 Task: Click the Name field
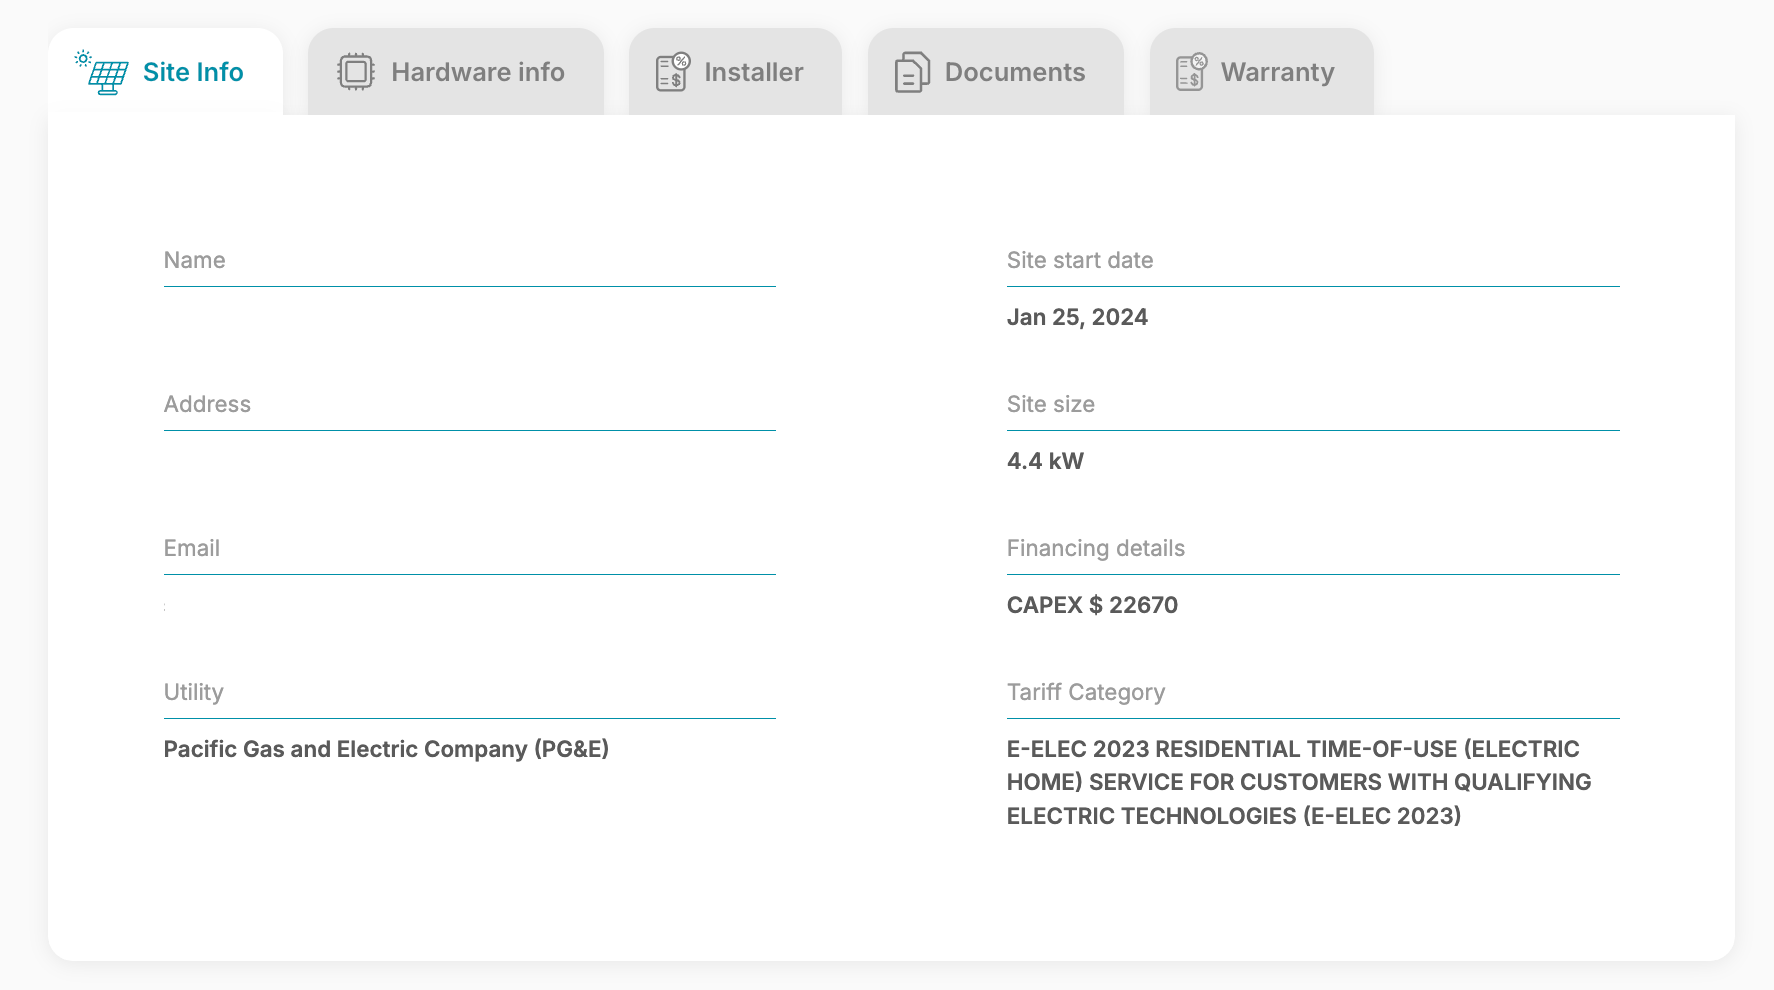click(x=470, y=289)
